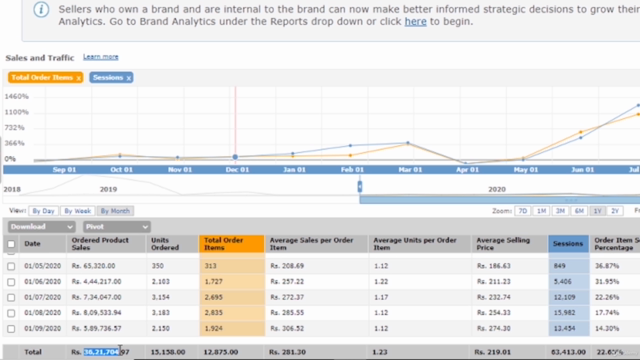Viewport: 640px width, 360px height.
Task: Click the Total Order Items column header
Action: tap(232, 244)
